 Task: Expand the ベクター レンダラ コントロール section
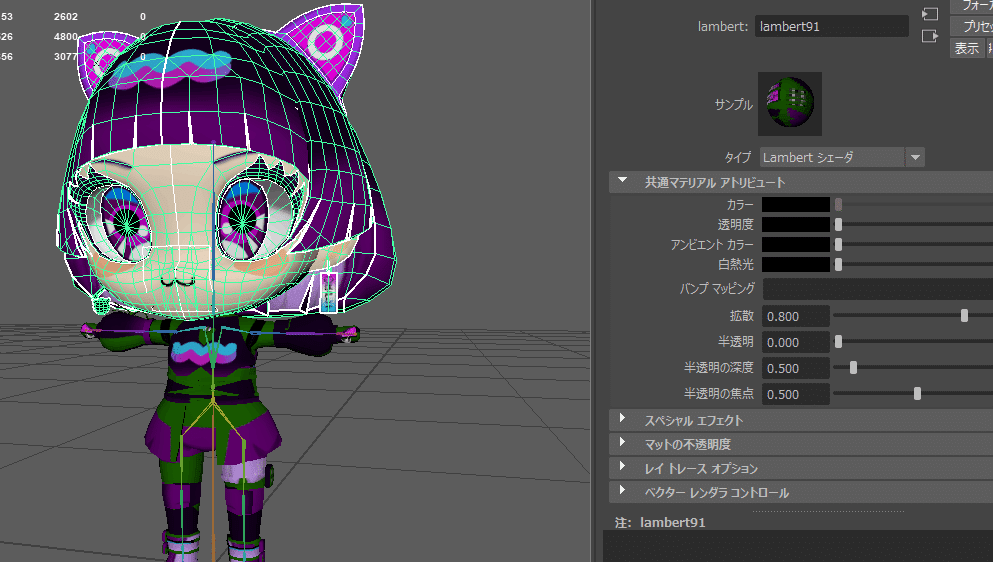click(x=623, y=492)
